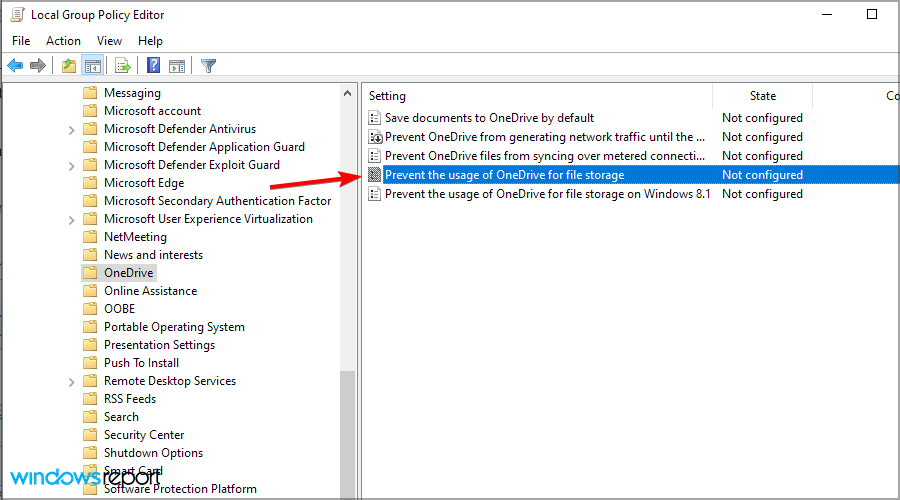This screenshot has width=900, height=500.
Task: Open the Help question mark icon
Action: coord(153,65)
